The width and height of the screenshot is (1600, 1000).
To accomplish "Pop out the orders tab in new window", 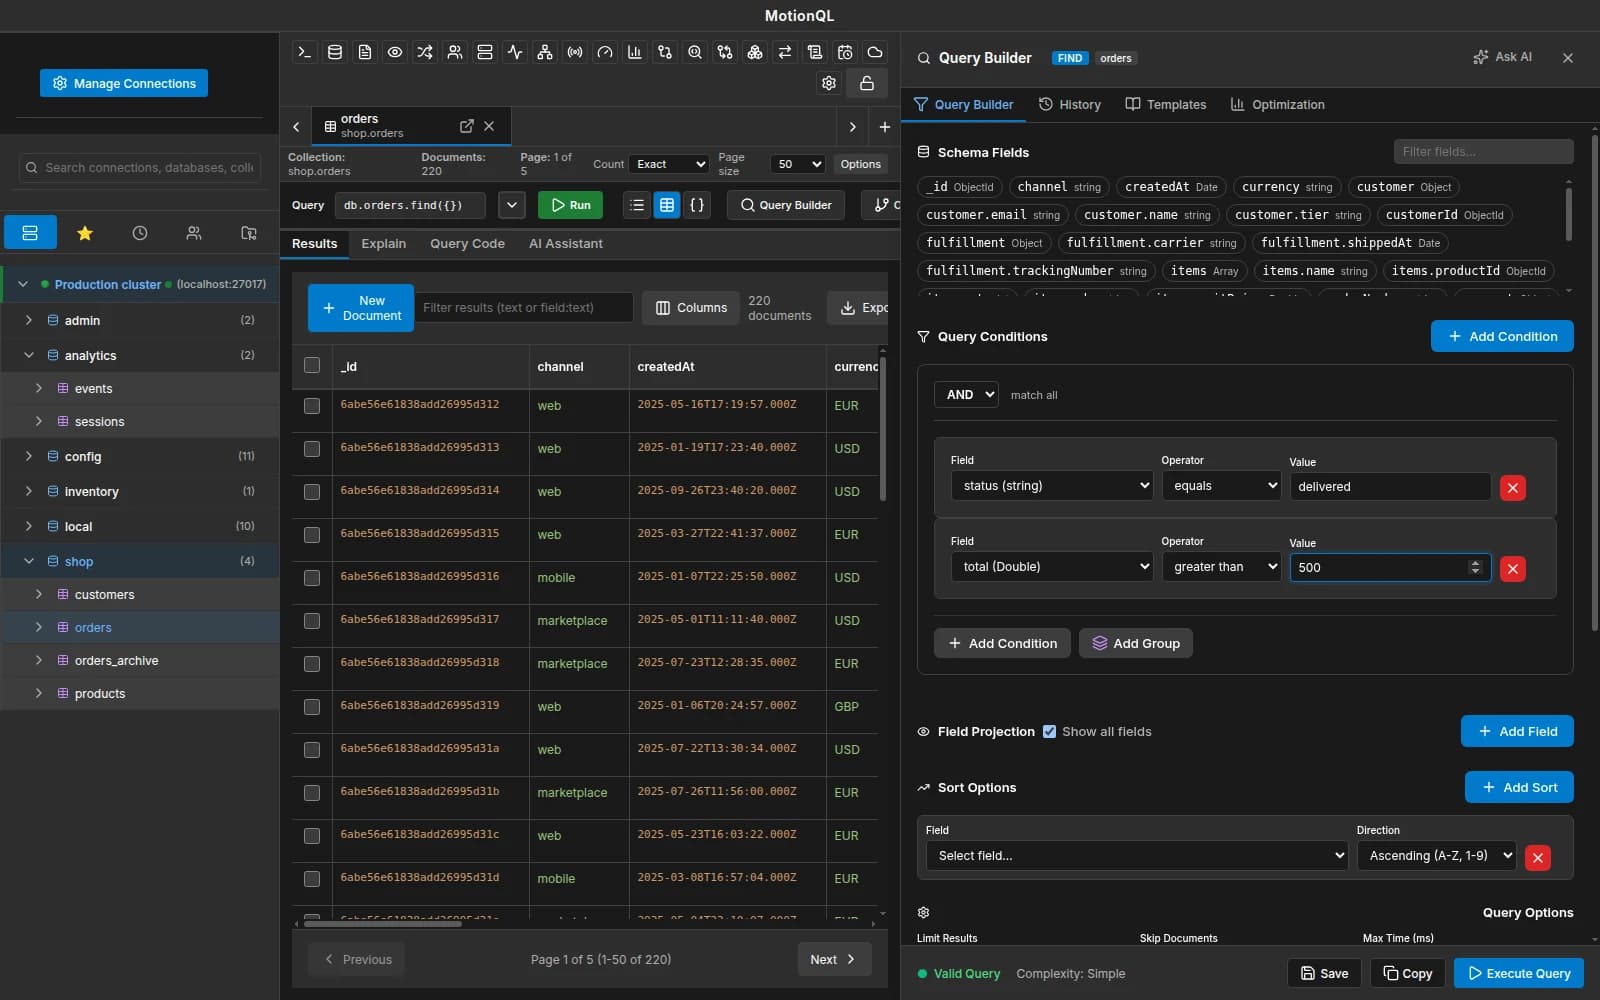I will click(466, 126).
